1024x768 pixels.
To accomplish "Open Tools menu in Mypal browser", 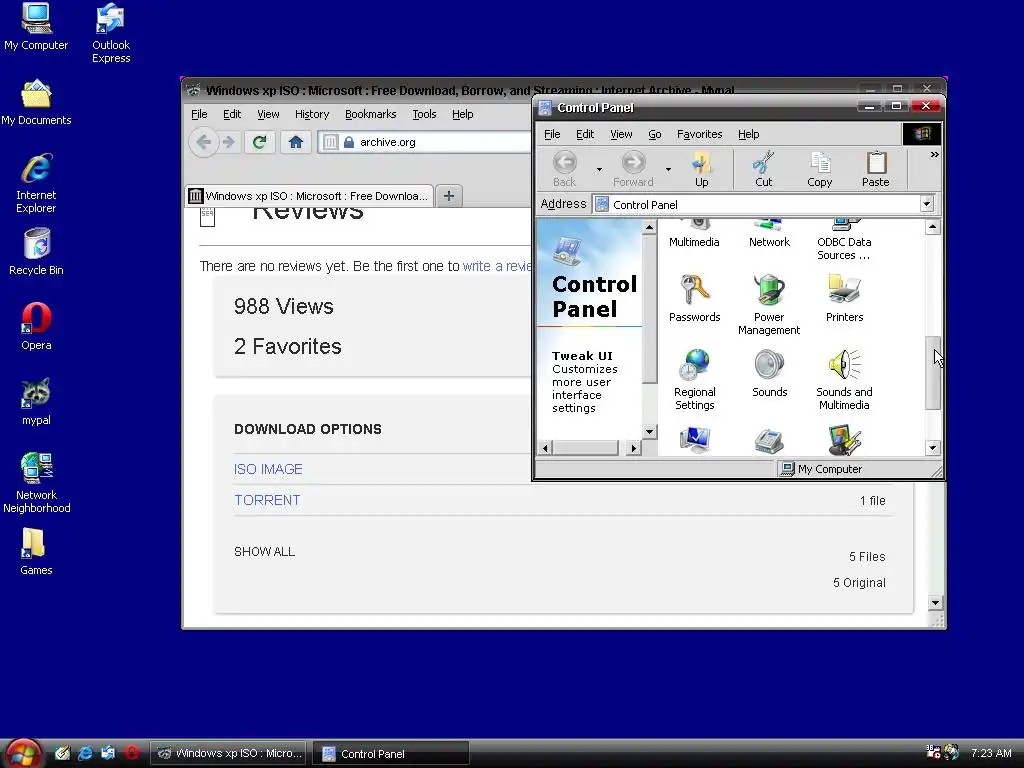I will click(x=424, y=114).
